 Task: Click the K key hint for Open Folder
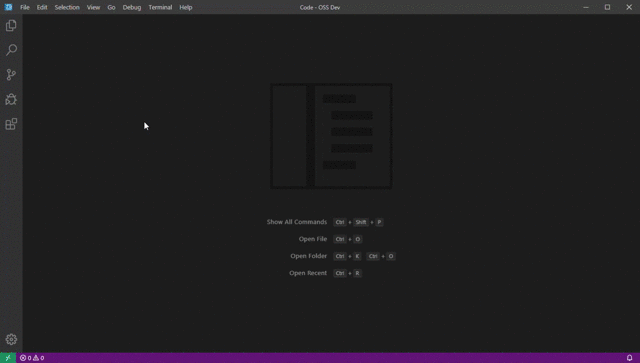(x=357, y=256)
